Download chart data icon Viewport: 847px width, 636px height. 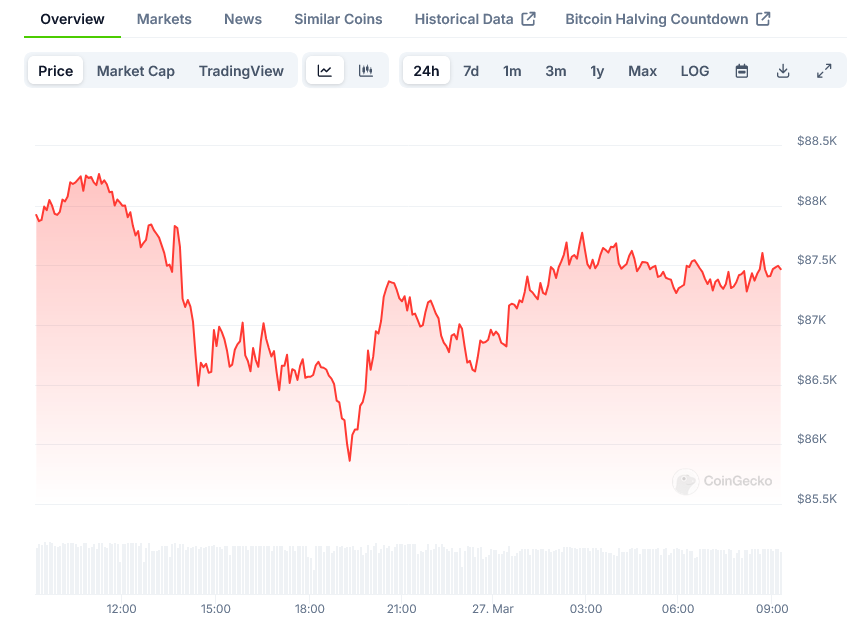coord(783,71)
